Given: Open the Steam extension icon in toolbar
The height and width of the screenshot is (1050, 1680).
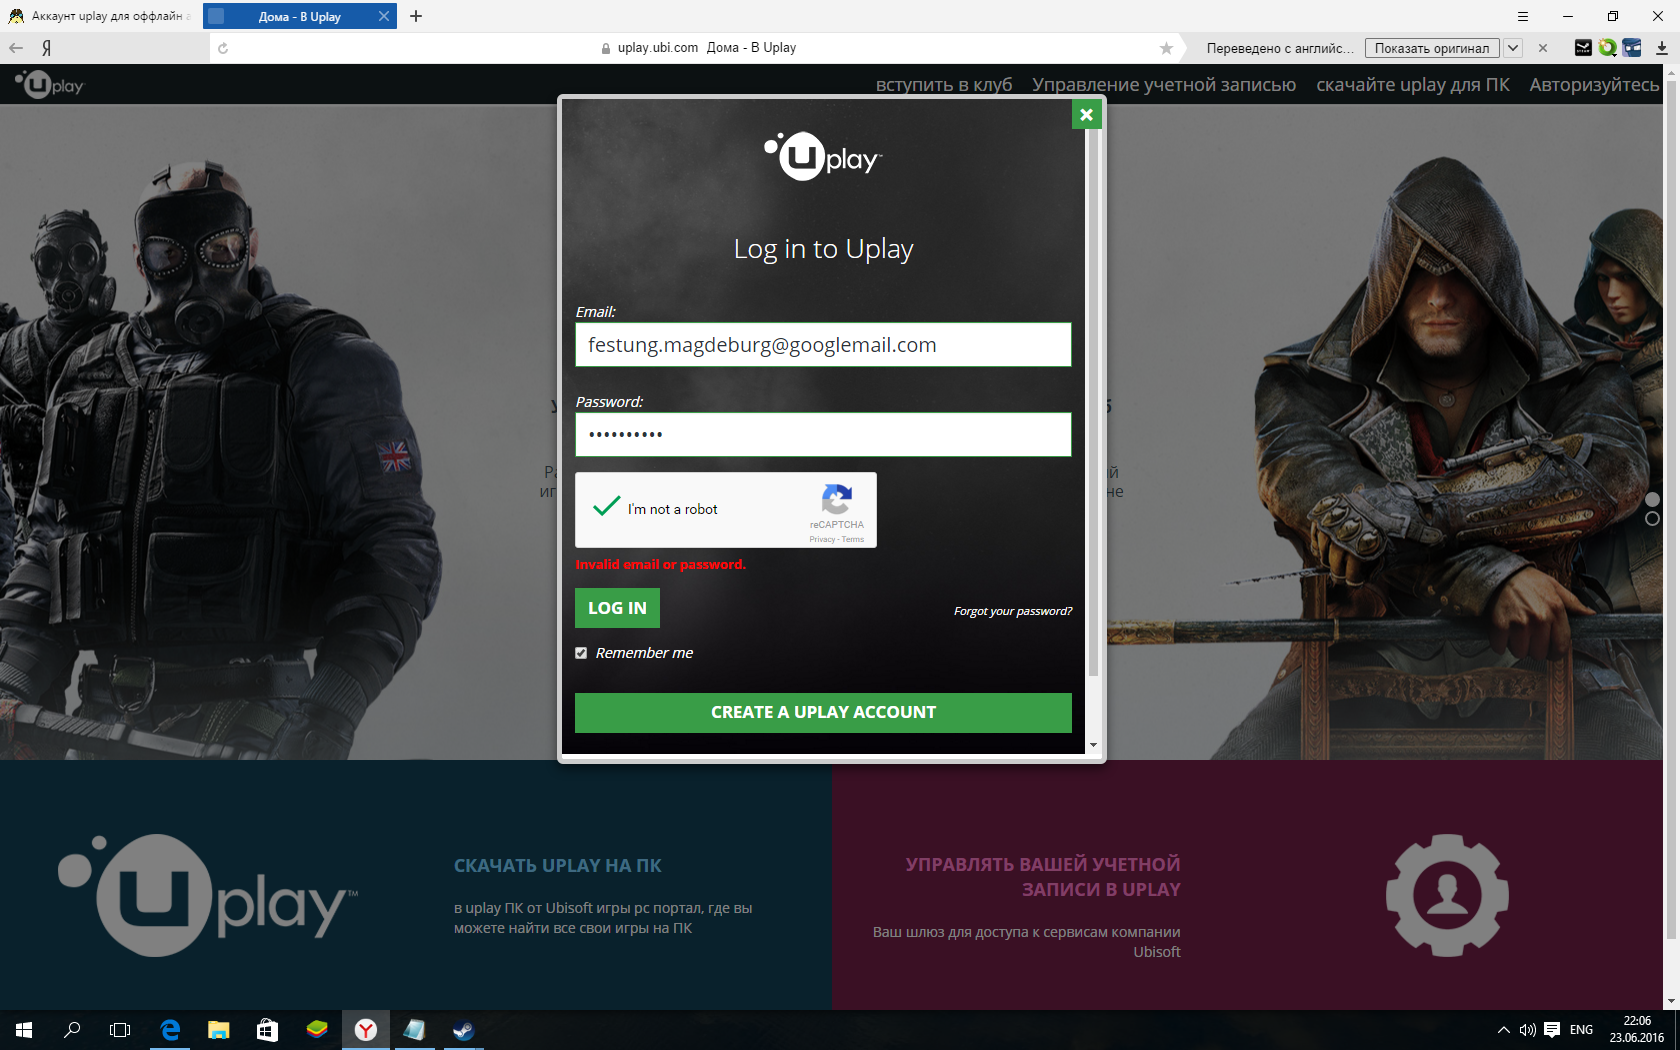Looking at the screenshot, I should [1583, 48].
